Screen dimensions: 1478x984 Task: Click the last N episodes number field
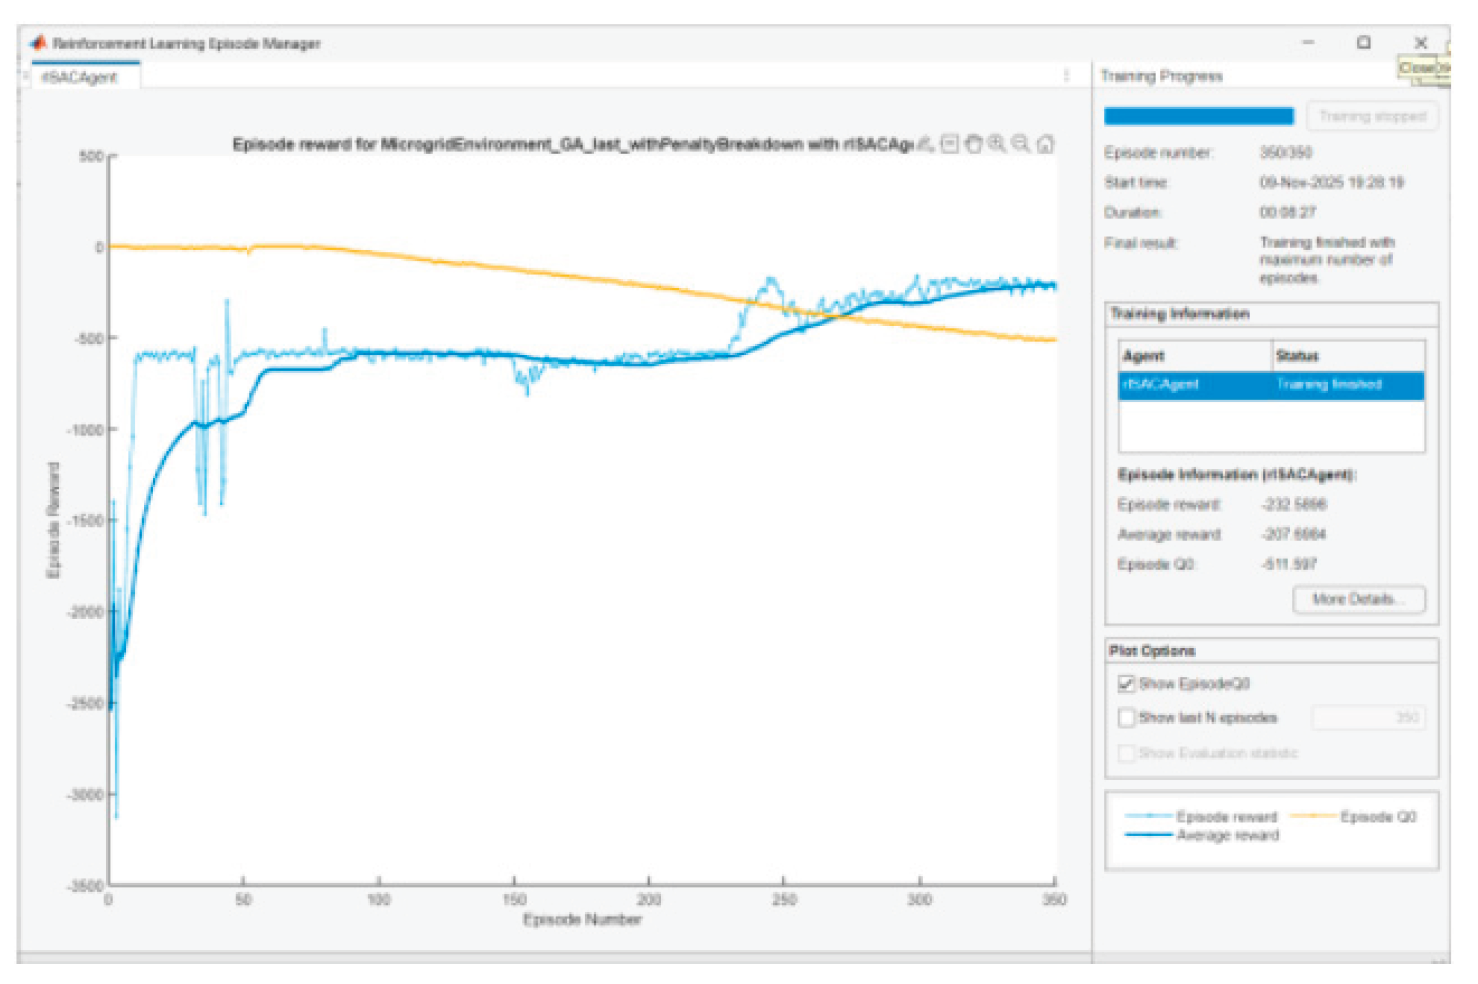[x=1367, y=718]
